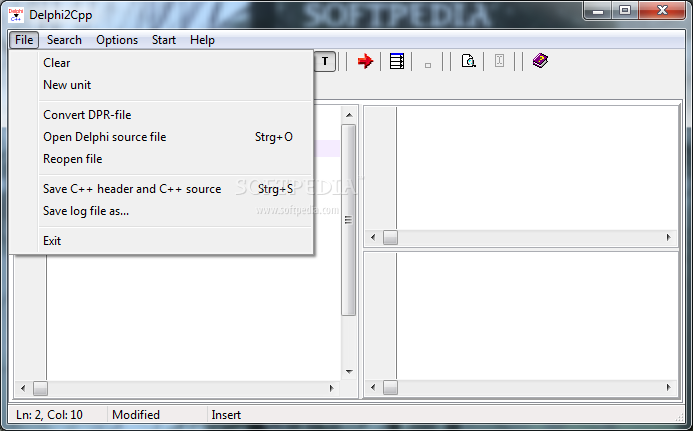693x431 pixels.
Task: Click lower right pane scroll left arrow
Action: (373, 388)
